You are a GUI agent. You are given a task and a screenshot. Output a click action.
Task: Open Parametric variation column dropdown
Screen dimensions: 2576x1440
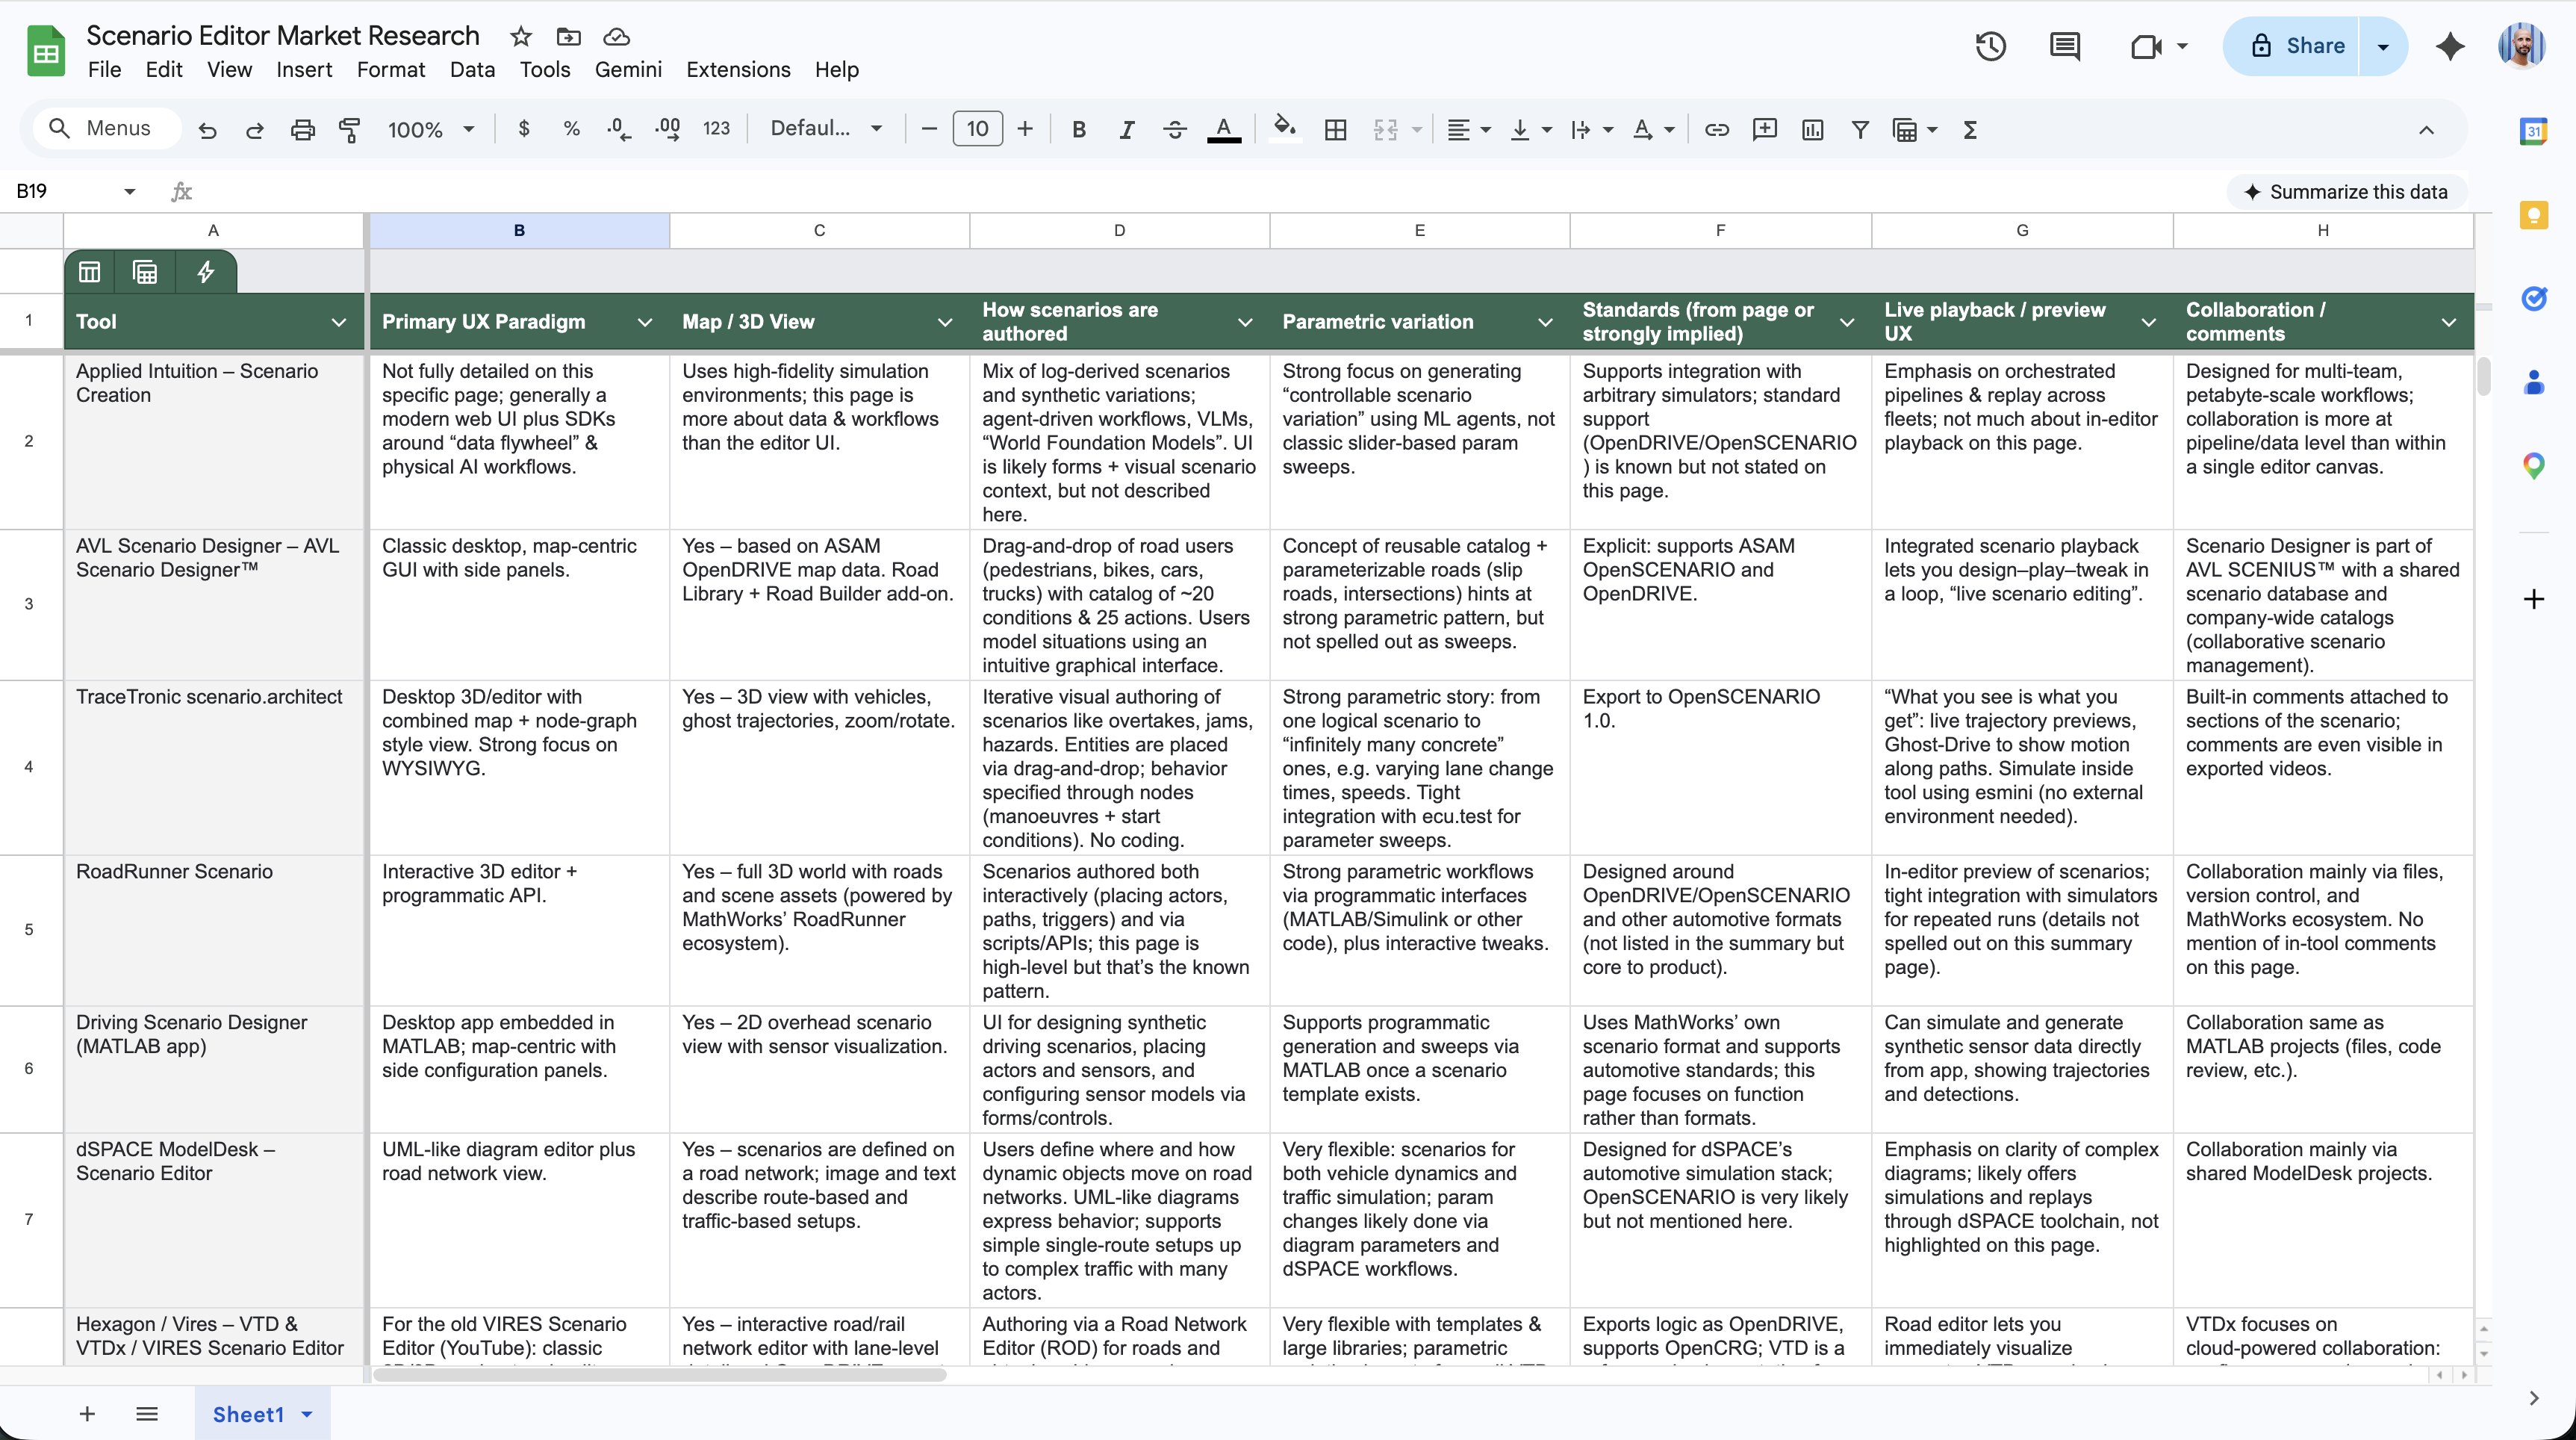tap(1545, 322)
